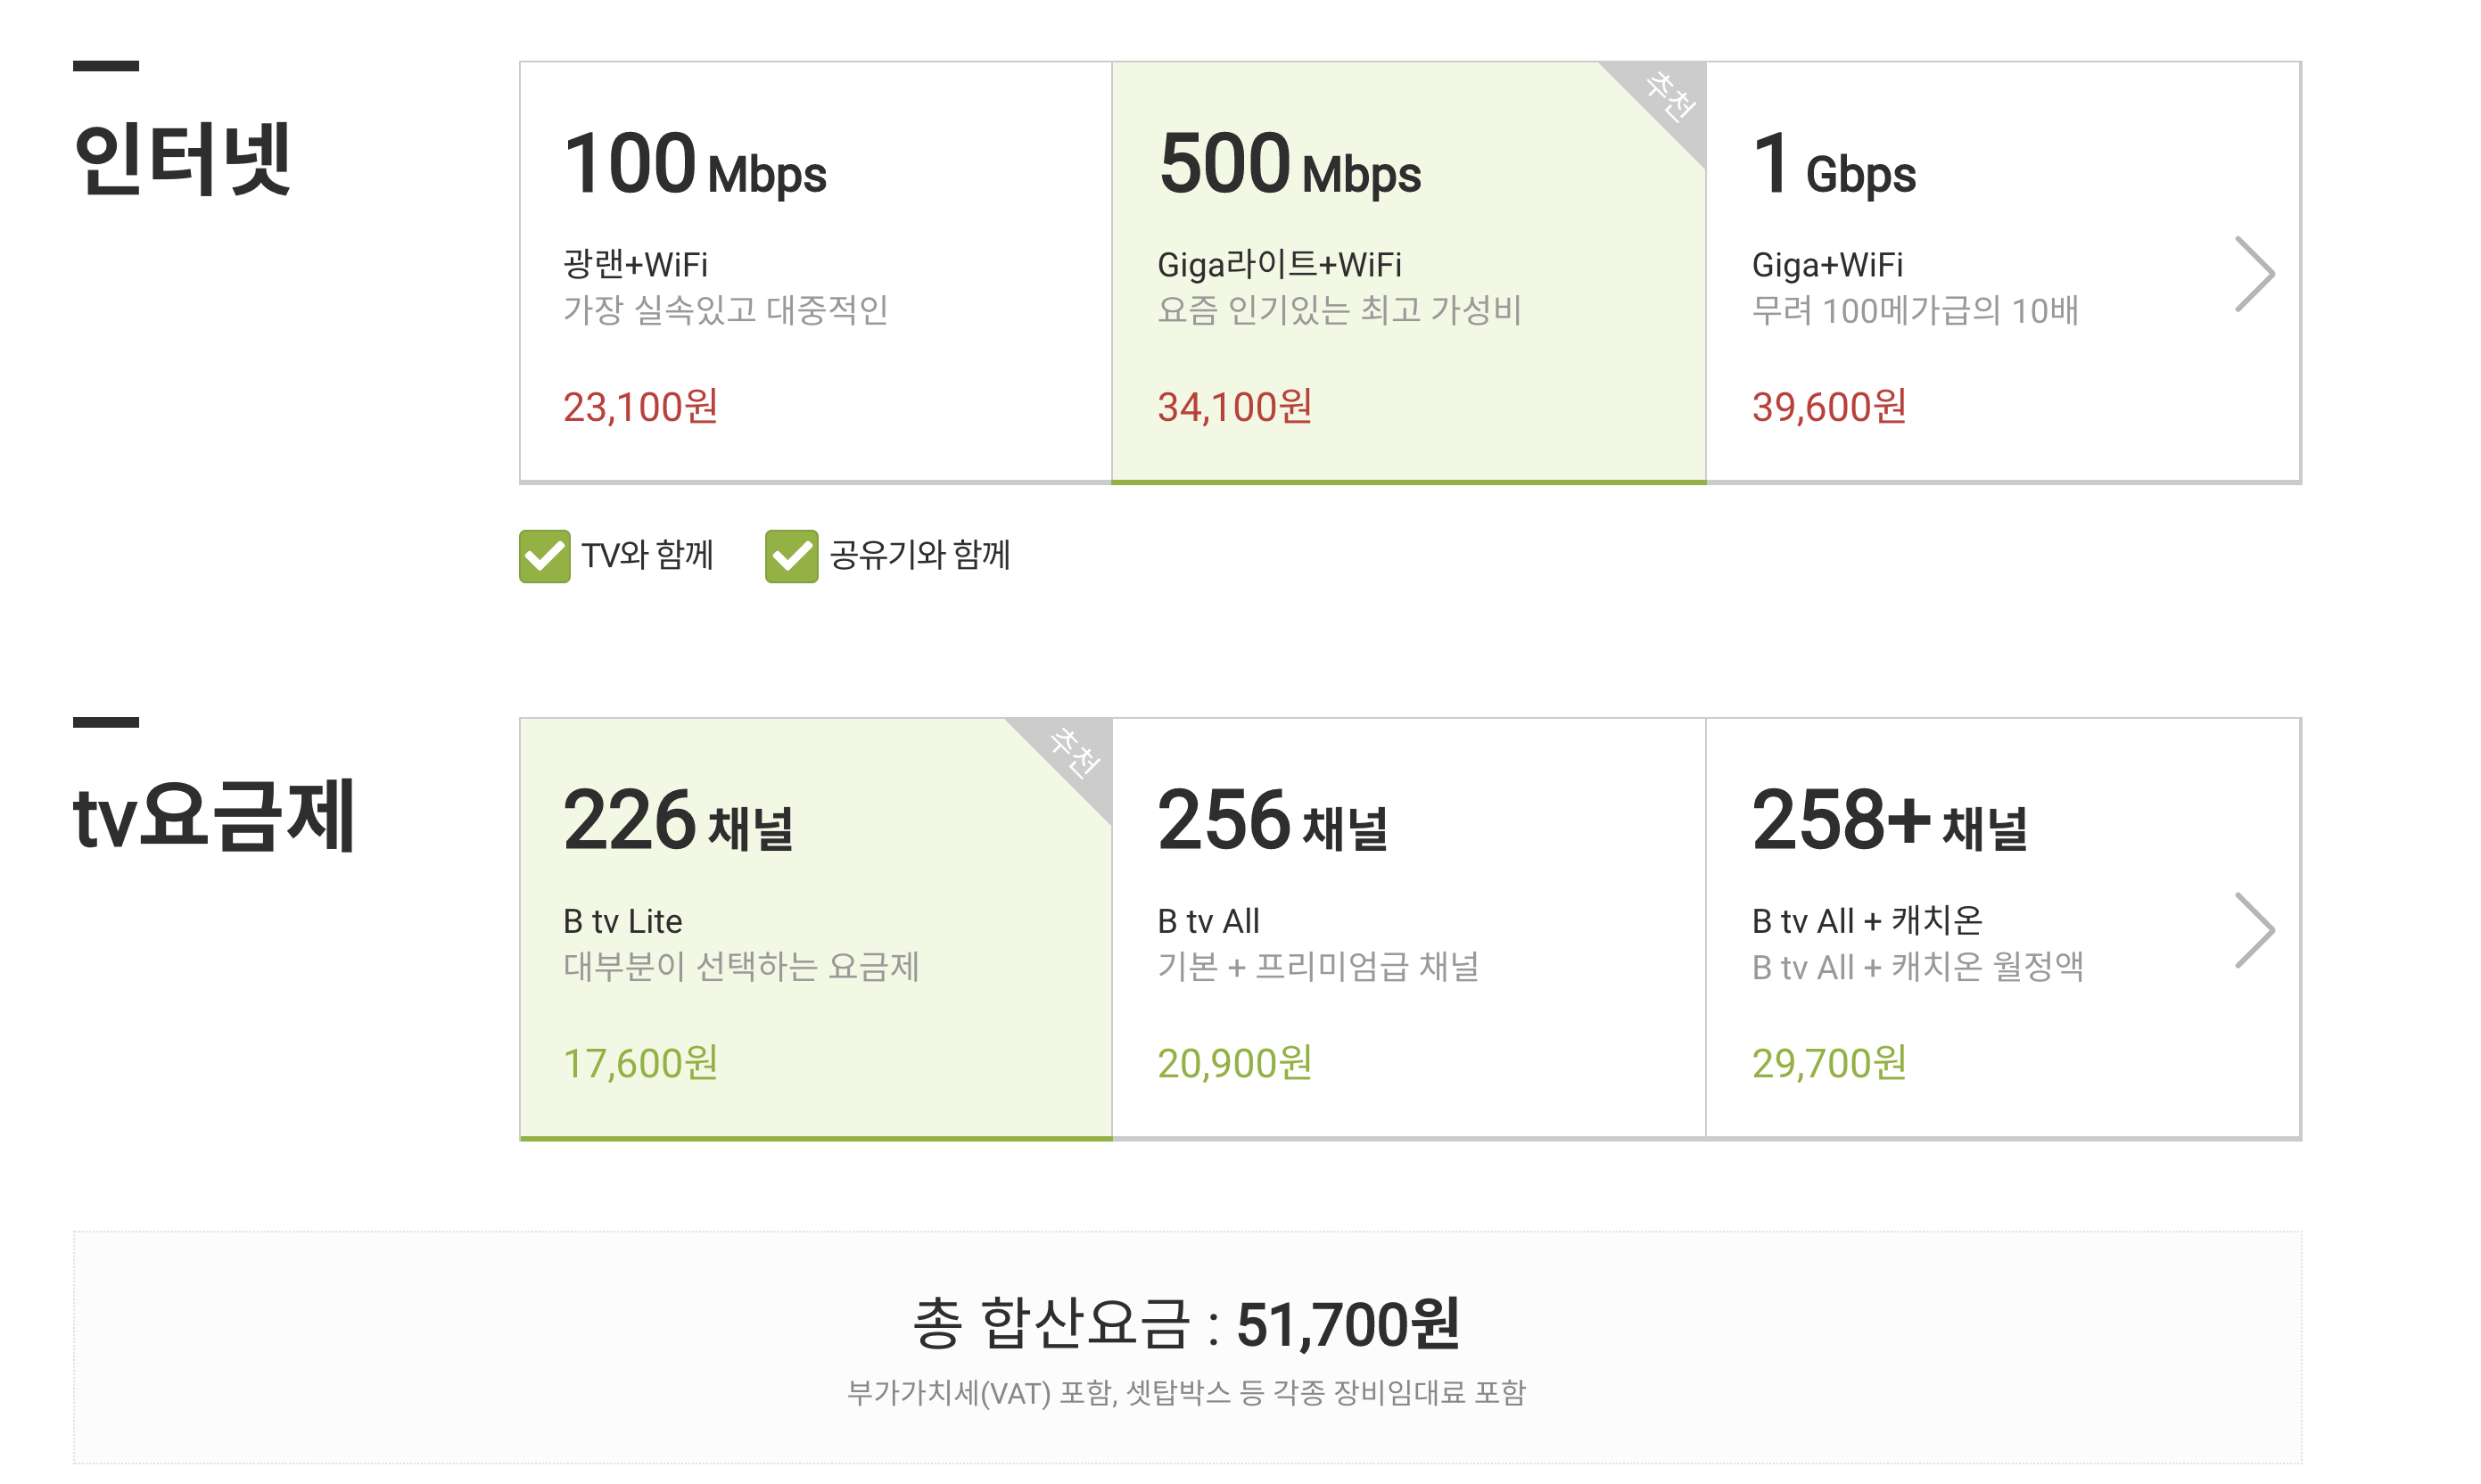The width and height of the screenshot is (2481, 1484).
Task: Click the 17,600원 B tv Lite price
Action: [x=640, y=1063]
